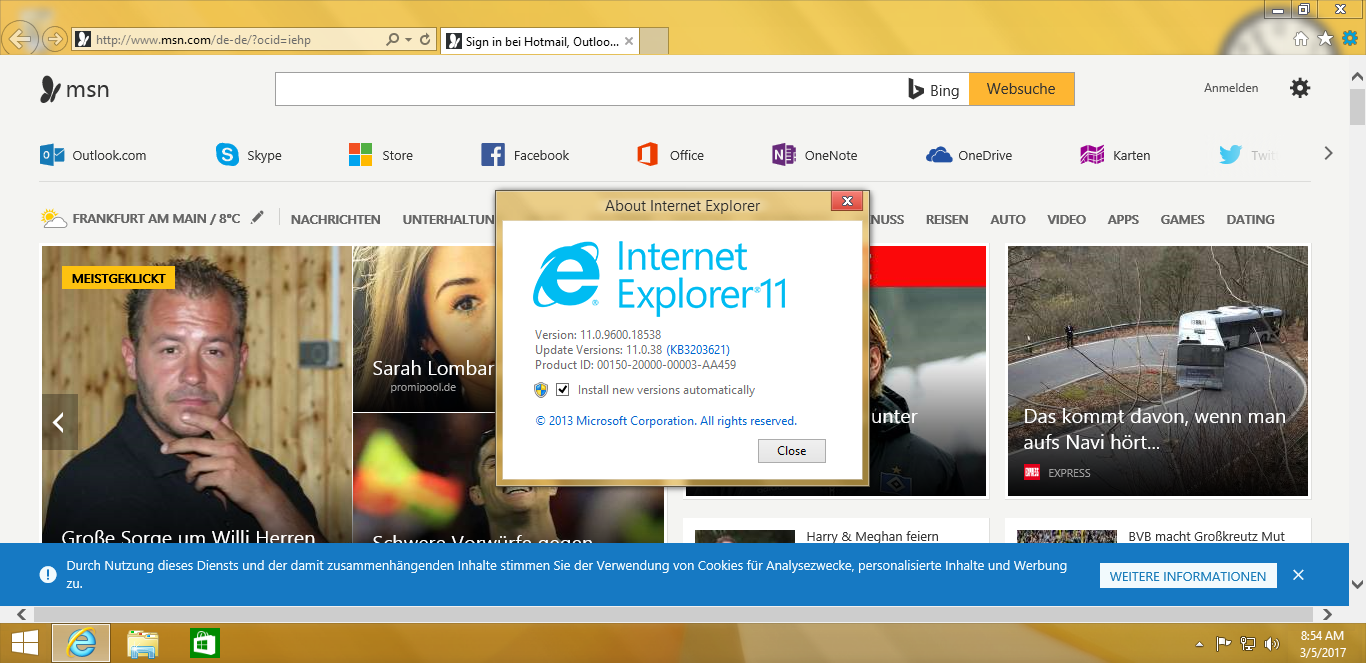The width and height of the screenshot is (1366, 663).
Task: Click the Websuche button
Action: point(1021,89)
